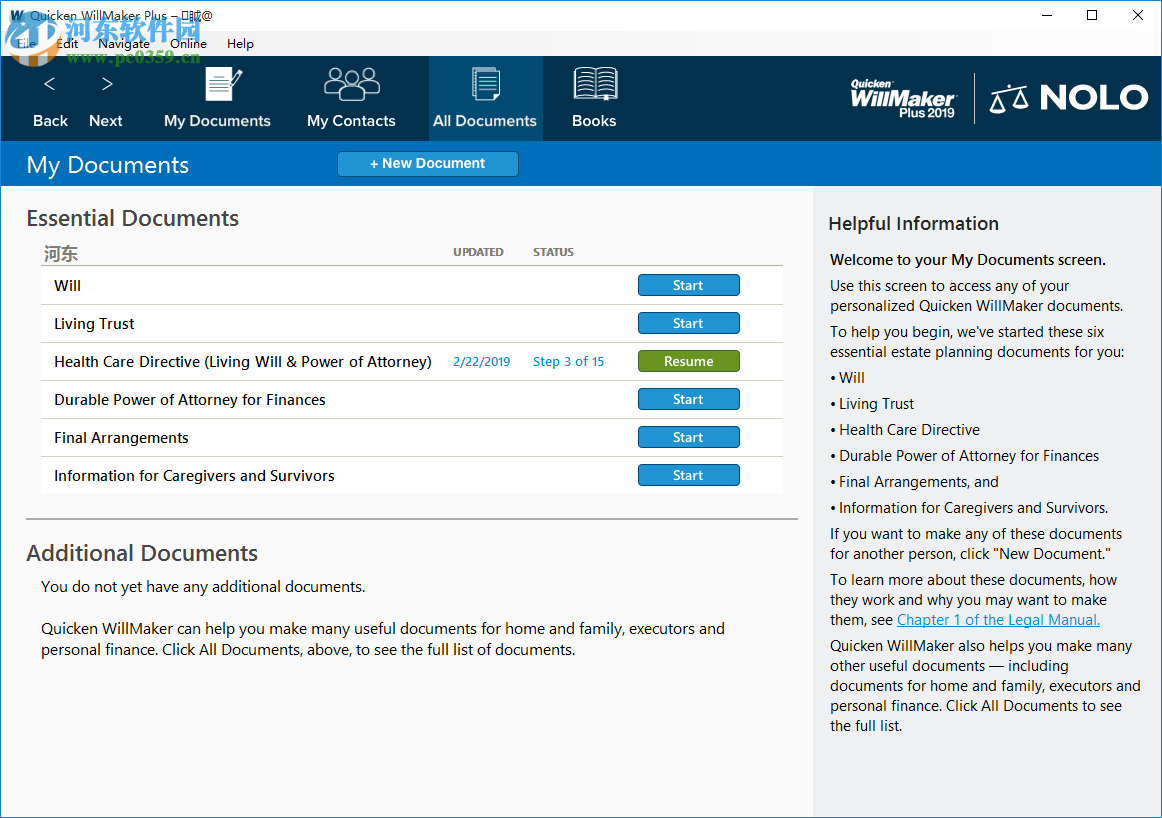This screenshot has width=1162, height=818.
Task: Open the Help menu
Action: point(240,44)
